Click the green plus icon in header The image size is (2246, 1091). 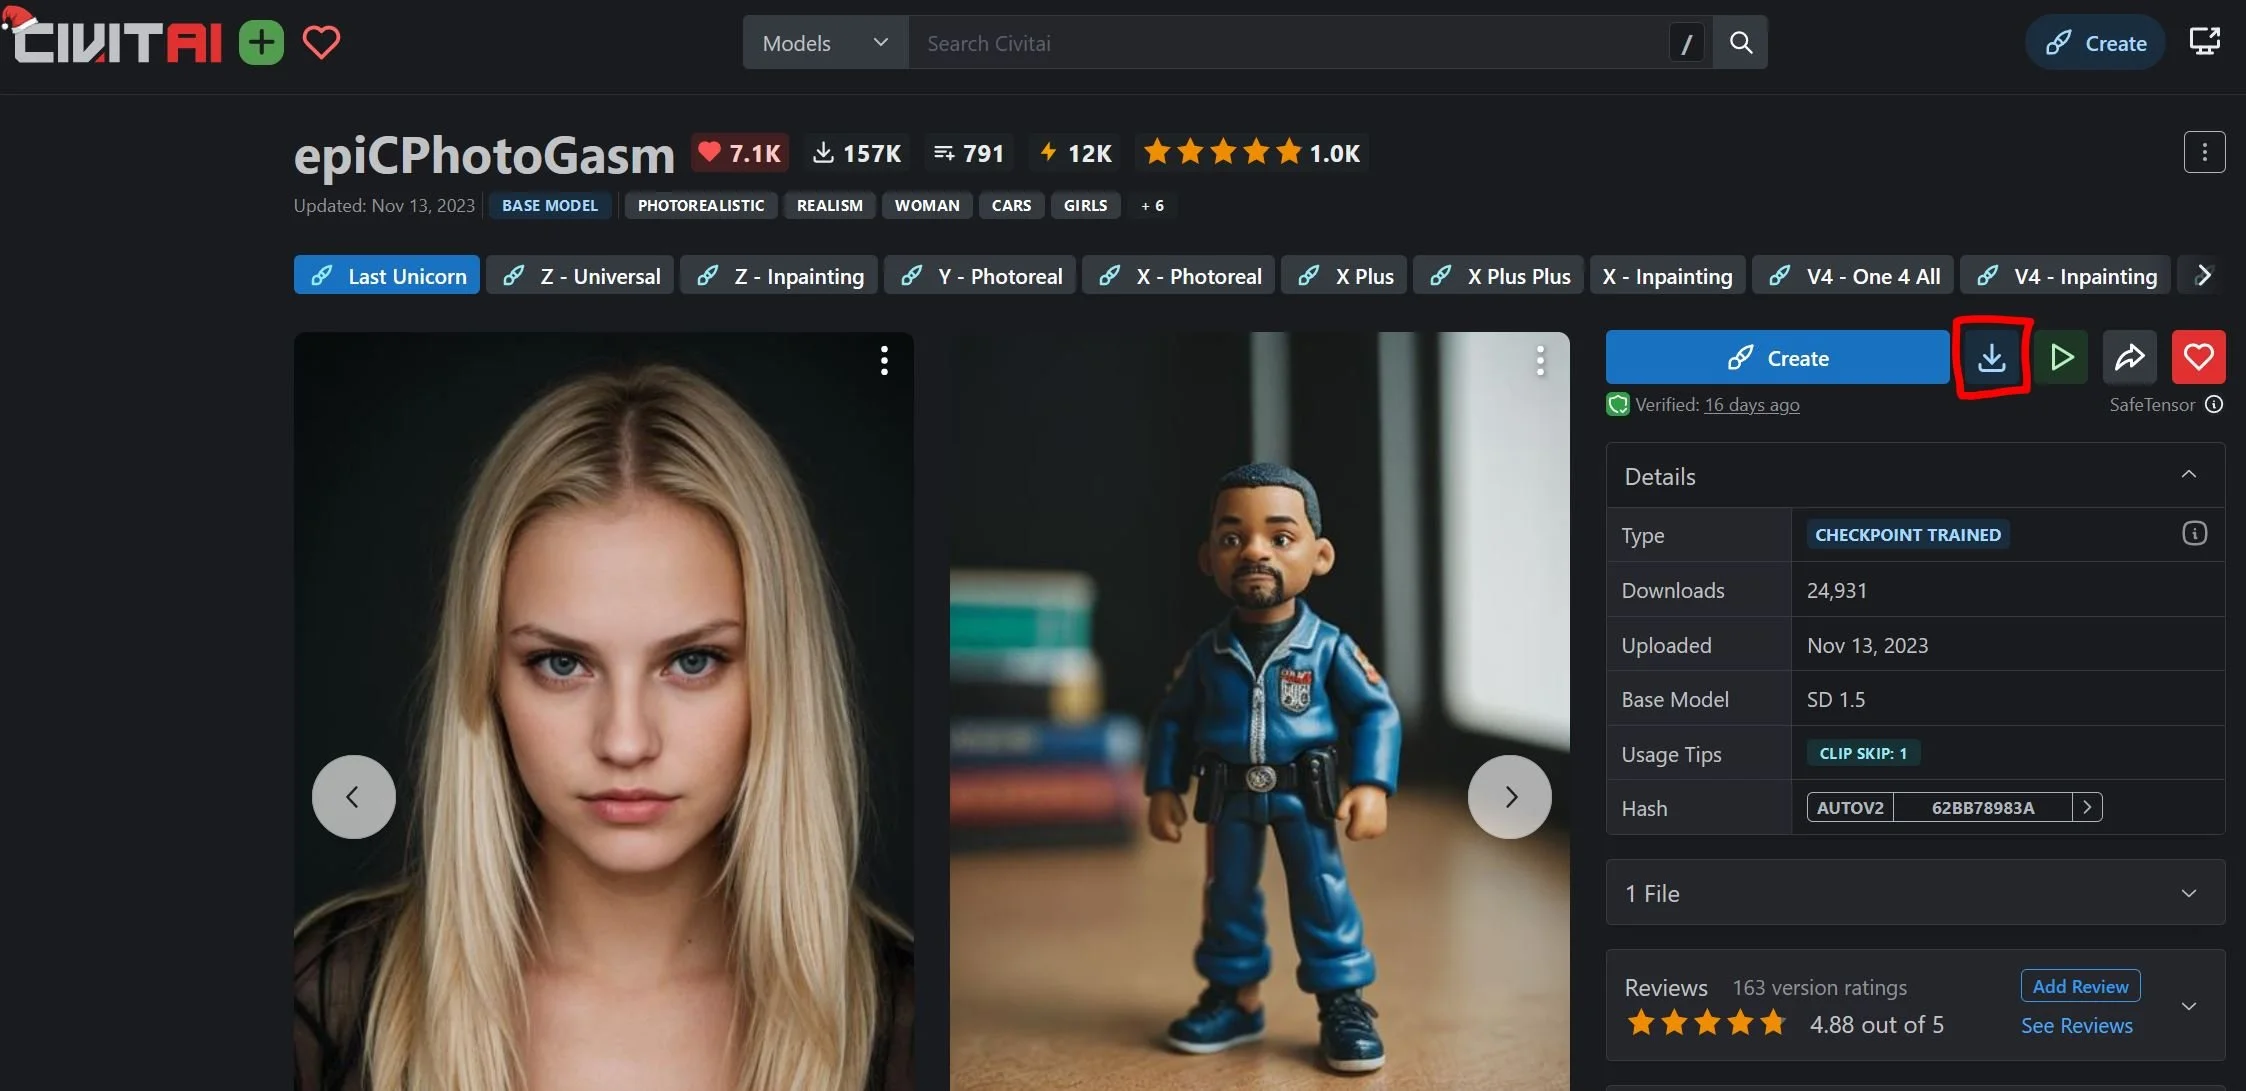click(261, 43)
